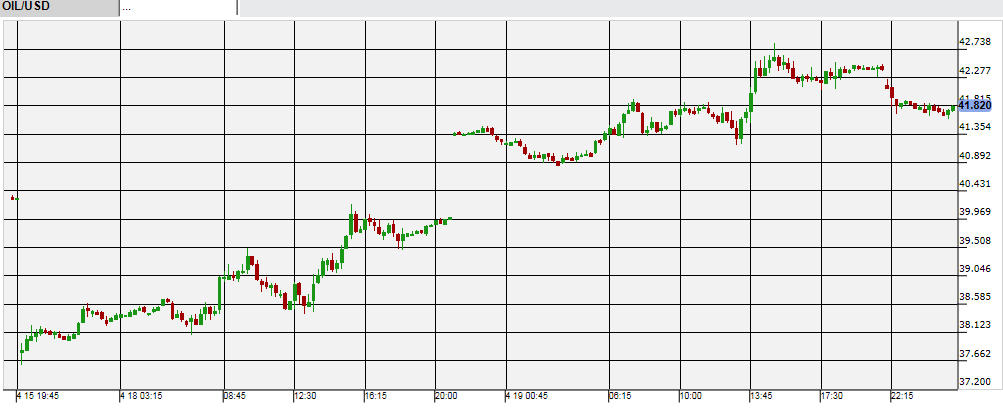The image size is (1003, 412).
Task: Select the 37.200 price axis label
Action: [x=975, y=382]
